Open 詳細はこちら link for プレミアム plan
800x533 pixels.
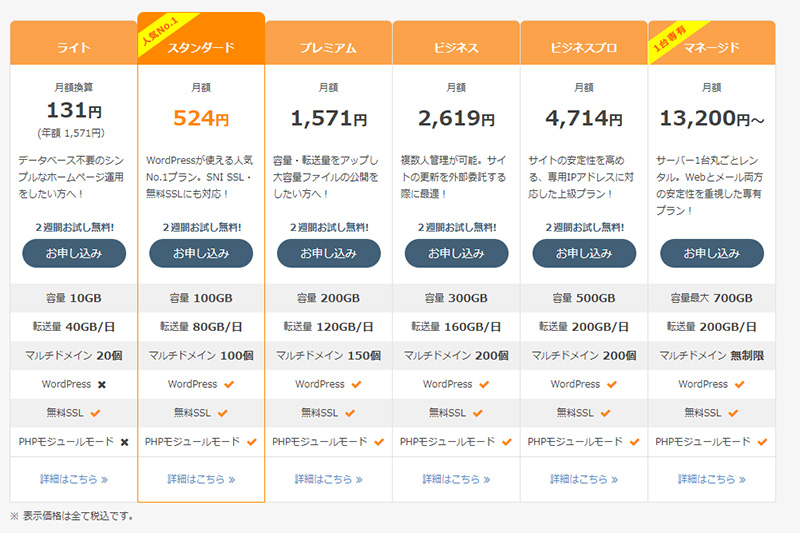[x=329, y=479]
